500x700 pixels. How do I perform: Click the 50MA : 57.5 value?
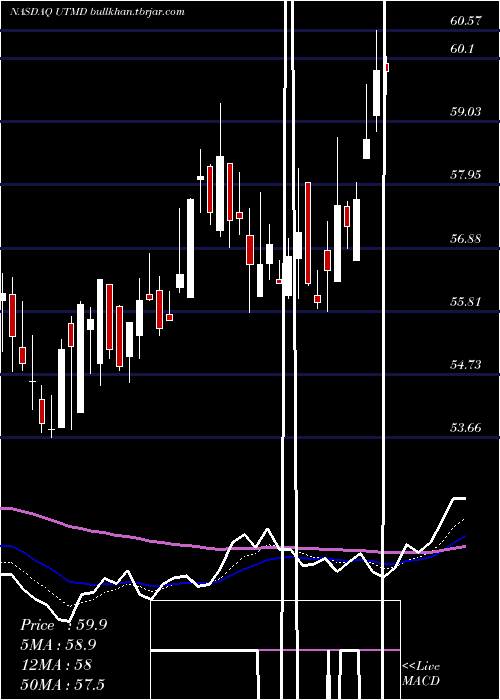(62, 684)
